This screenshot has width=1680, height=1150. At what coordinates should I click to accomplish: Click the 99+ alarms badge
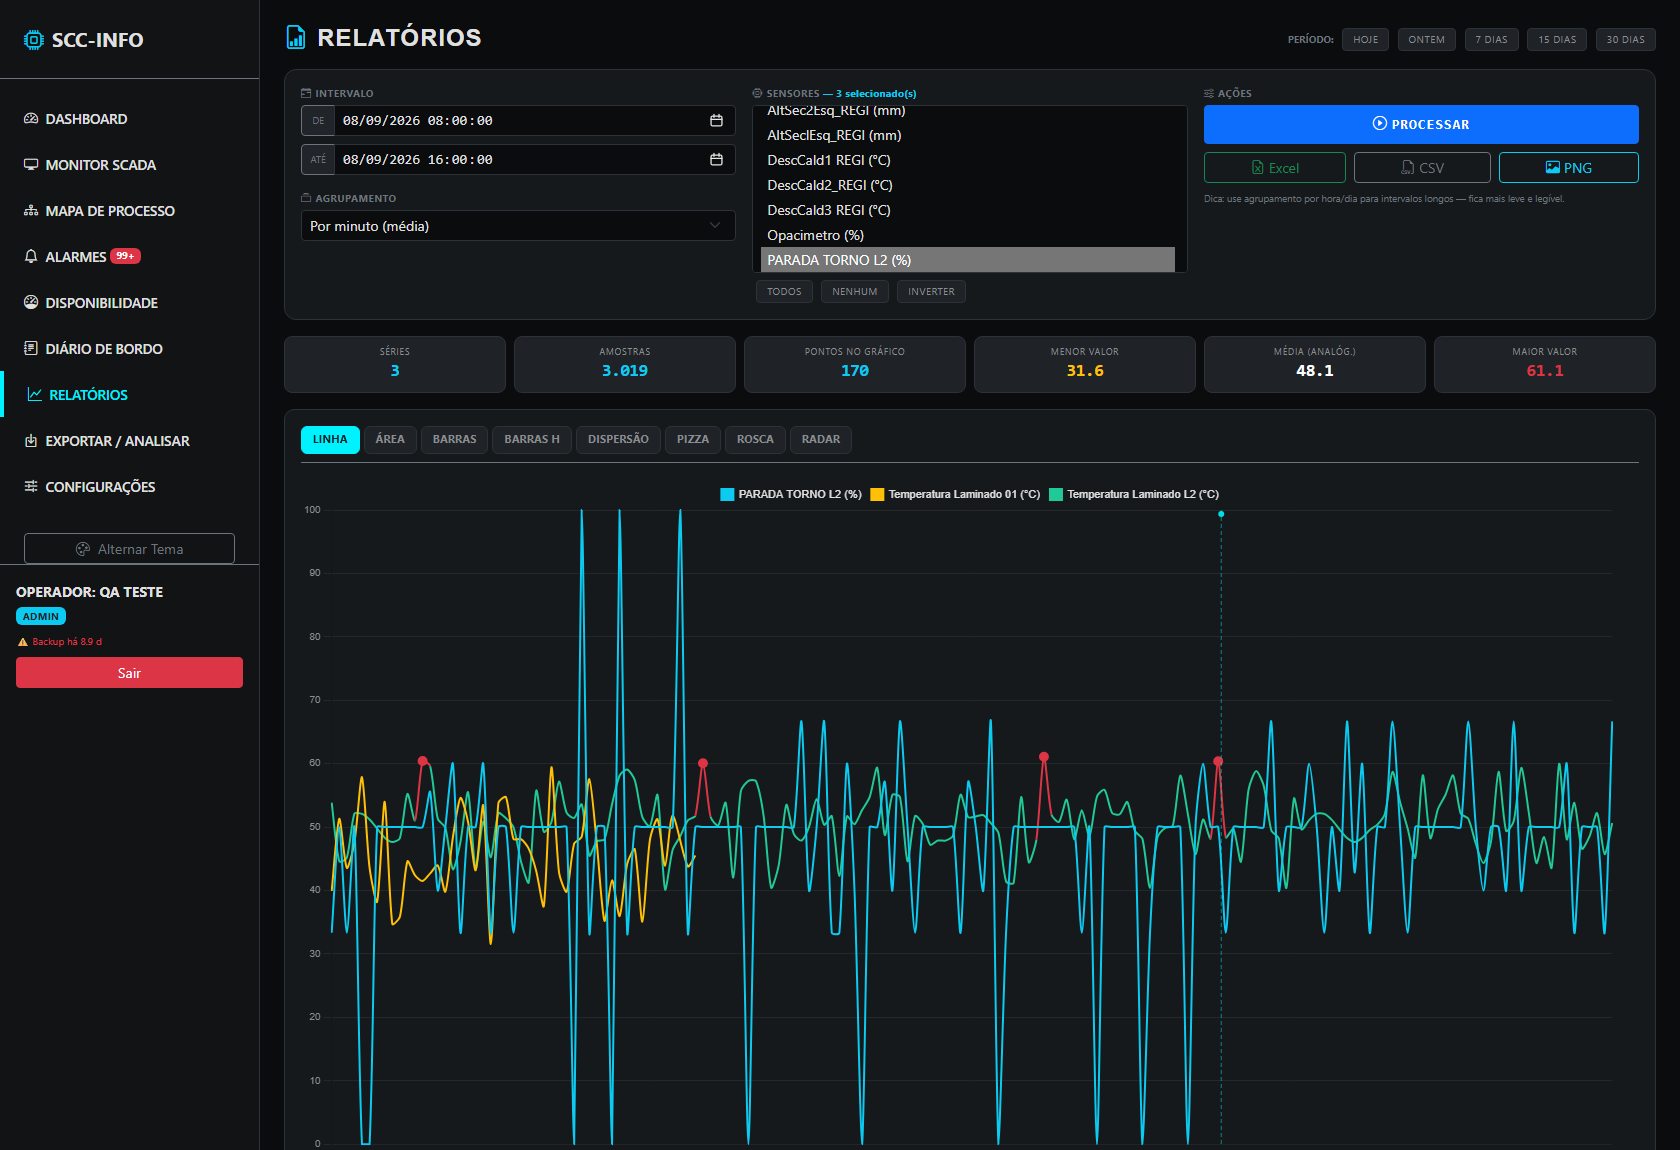point(125,256)
